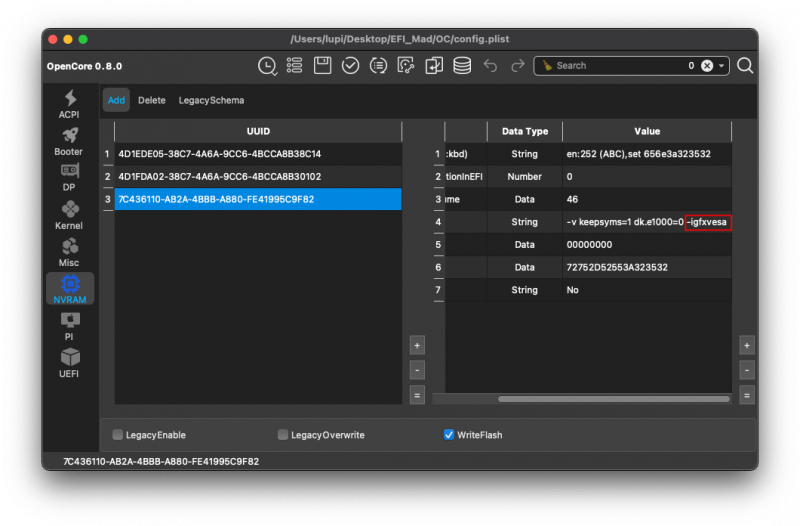
Task: Enable the LegacyEnable checkbox
Action: [118, 435]
